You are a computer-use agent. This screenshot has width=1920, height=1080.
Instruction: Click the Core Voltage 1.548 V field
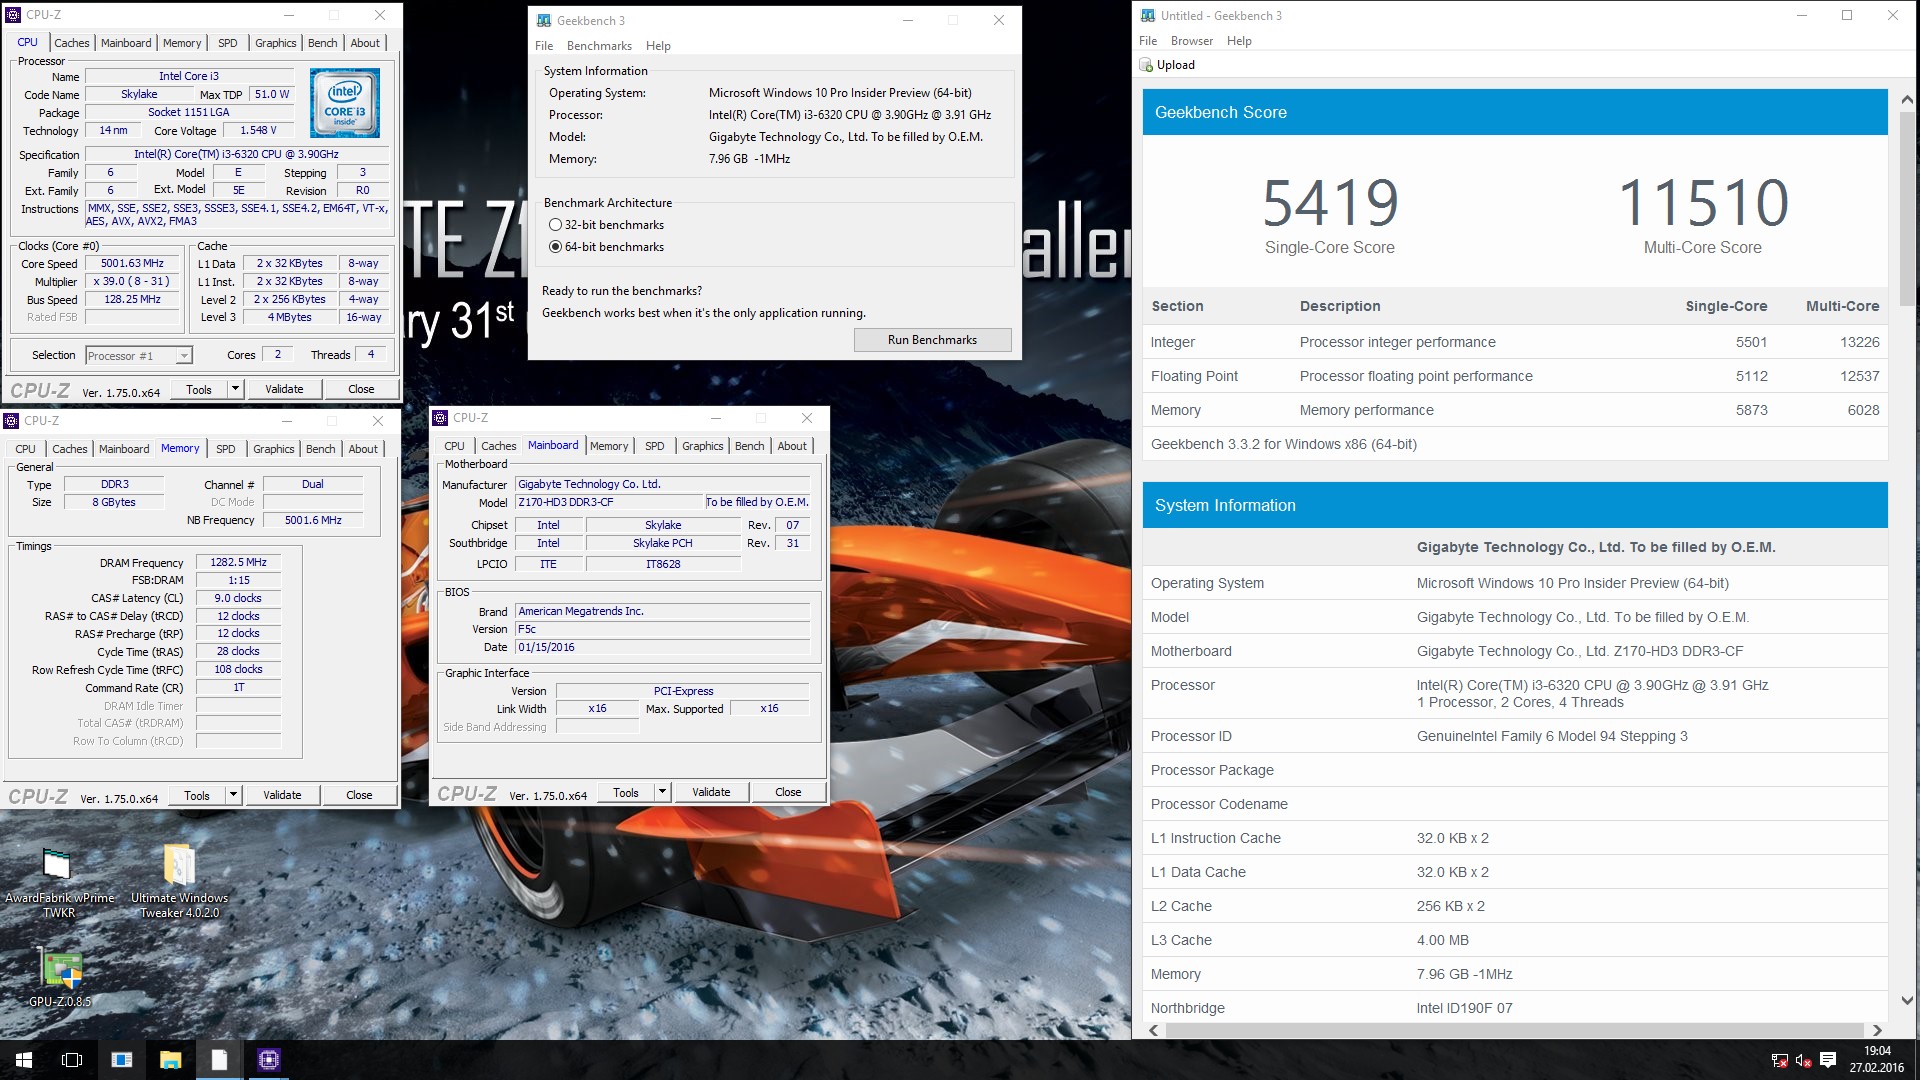(258, 131)
